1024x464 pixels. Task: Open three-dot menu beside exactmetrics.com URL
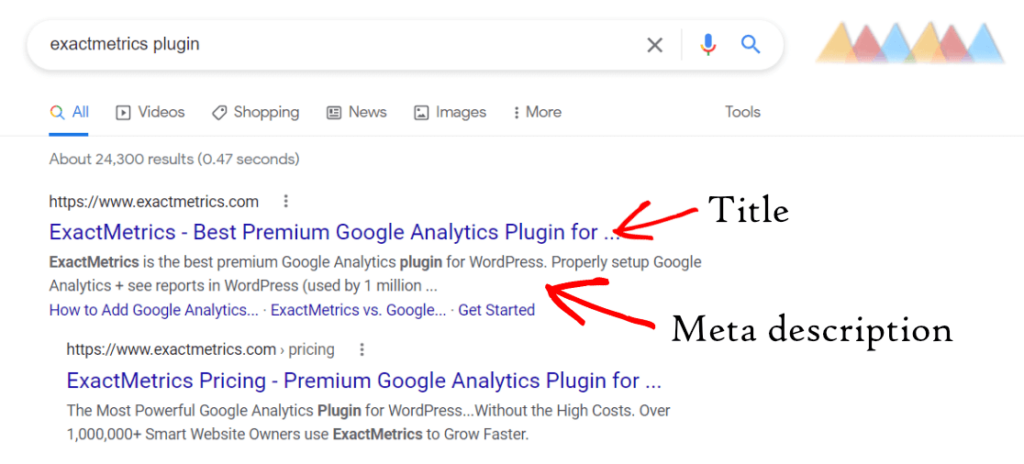[287, 201]
